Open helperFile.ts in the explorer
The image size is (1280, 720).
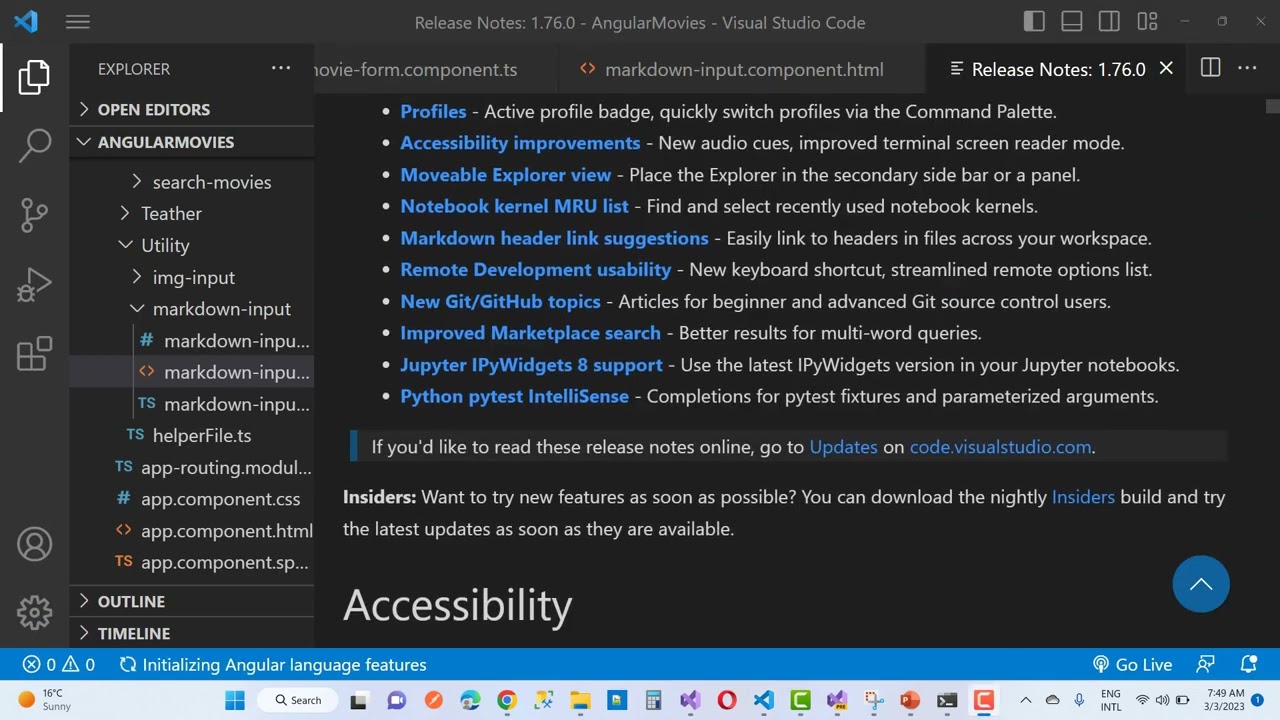[x=201, y=436]
